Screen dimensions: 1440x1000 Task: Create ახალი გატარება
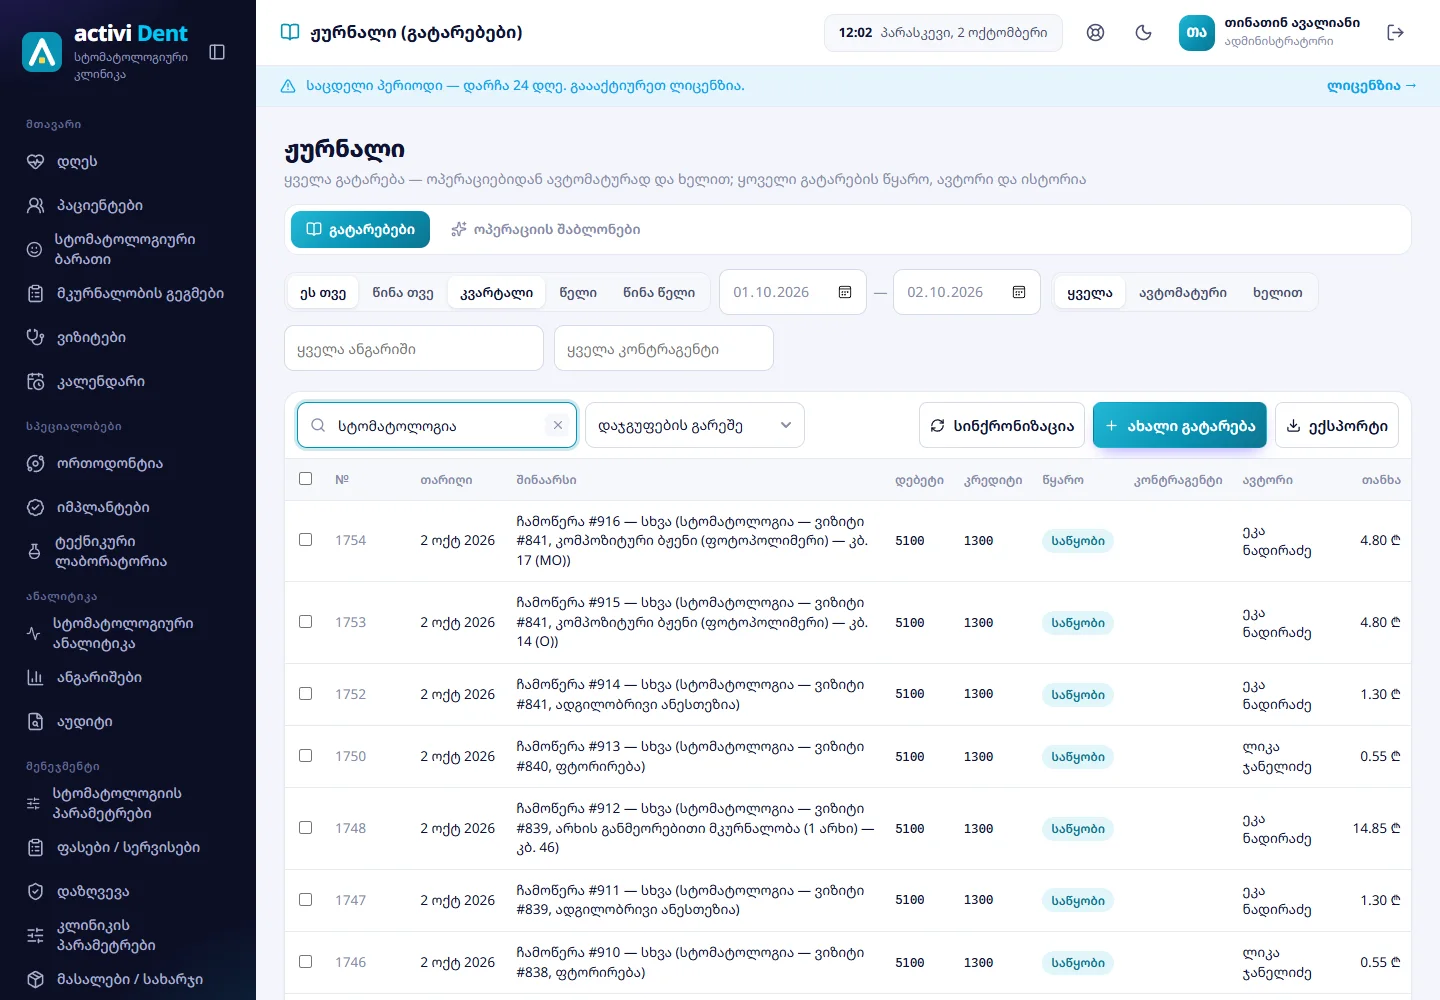pyautogui.click(x=1180, y=425)
